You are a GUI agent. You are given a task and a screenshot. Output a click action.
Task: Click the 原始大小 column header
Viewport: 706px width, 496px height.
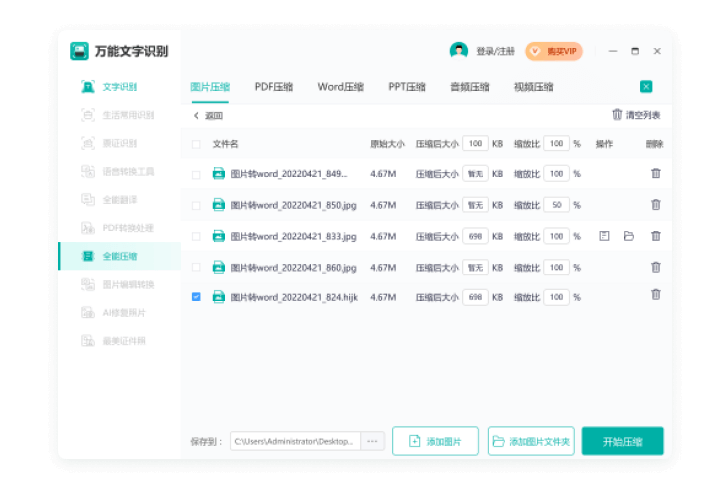pyautogui.click(x=387, y=144)
